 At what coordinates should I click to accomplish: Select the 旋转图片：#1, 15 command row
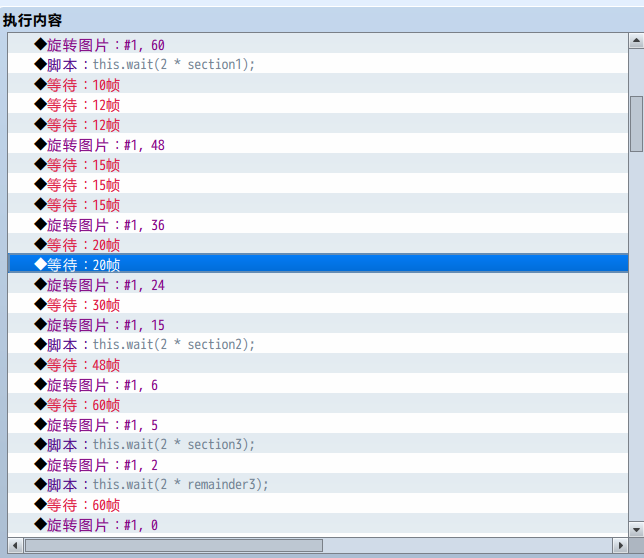tap(318, 324)
